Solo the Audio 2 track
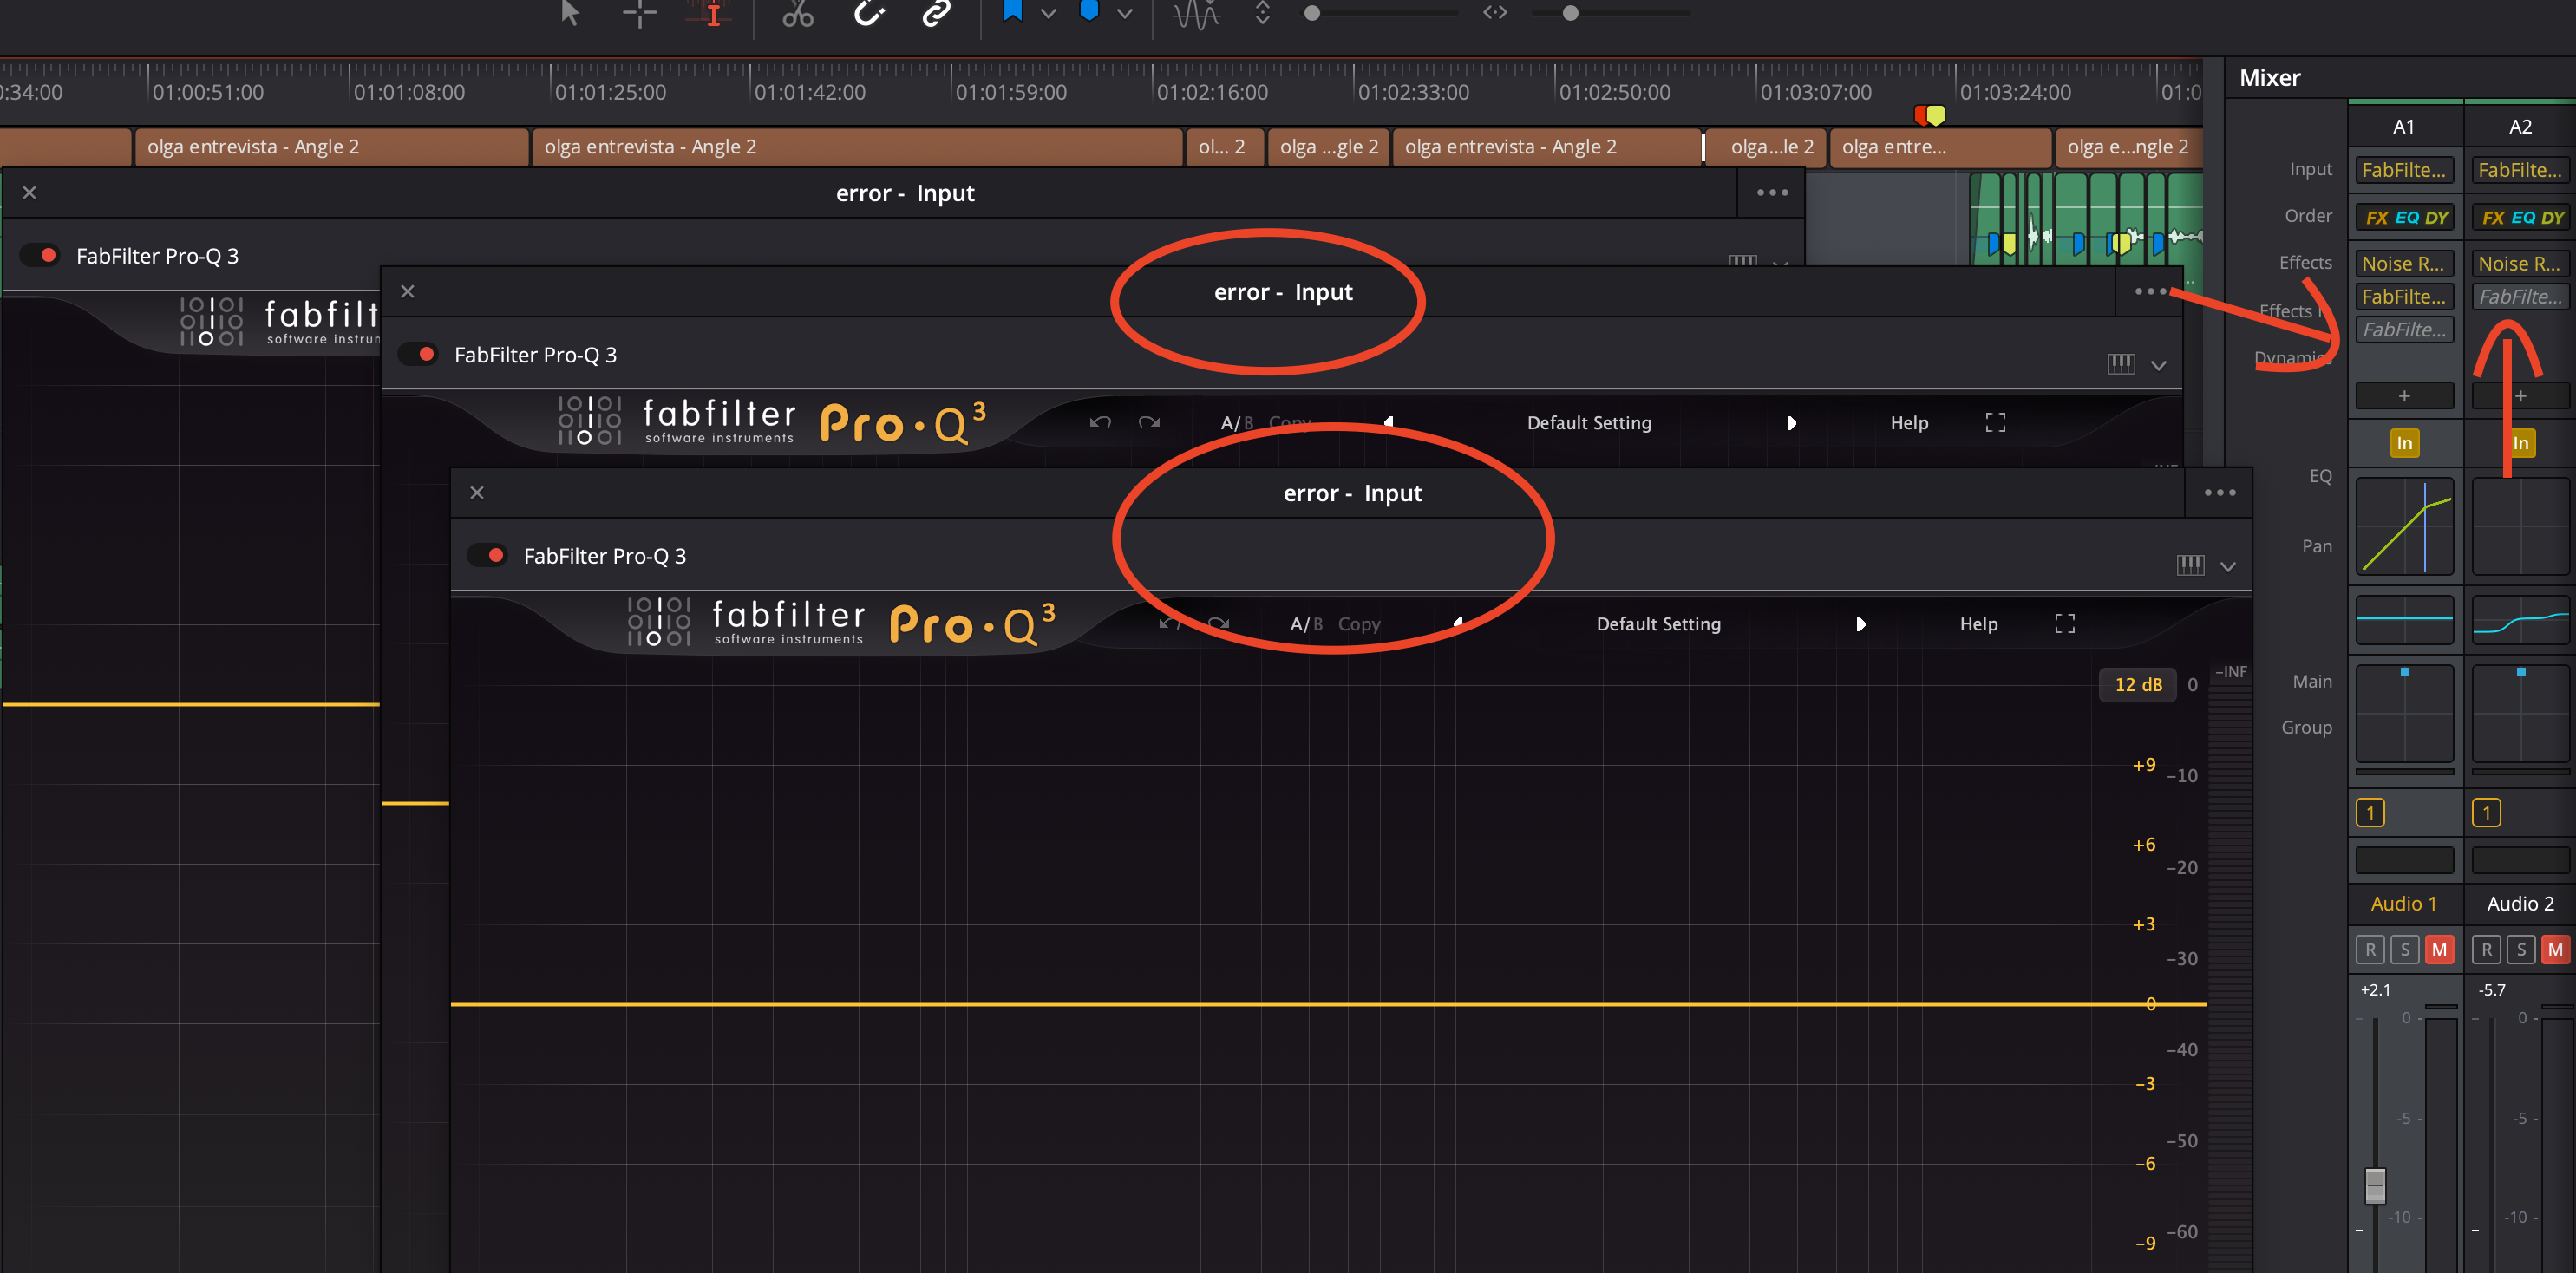Viewport: 2576px width, 1273px height. pos(2521,949)
